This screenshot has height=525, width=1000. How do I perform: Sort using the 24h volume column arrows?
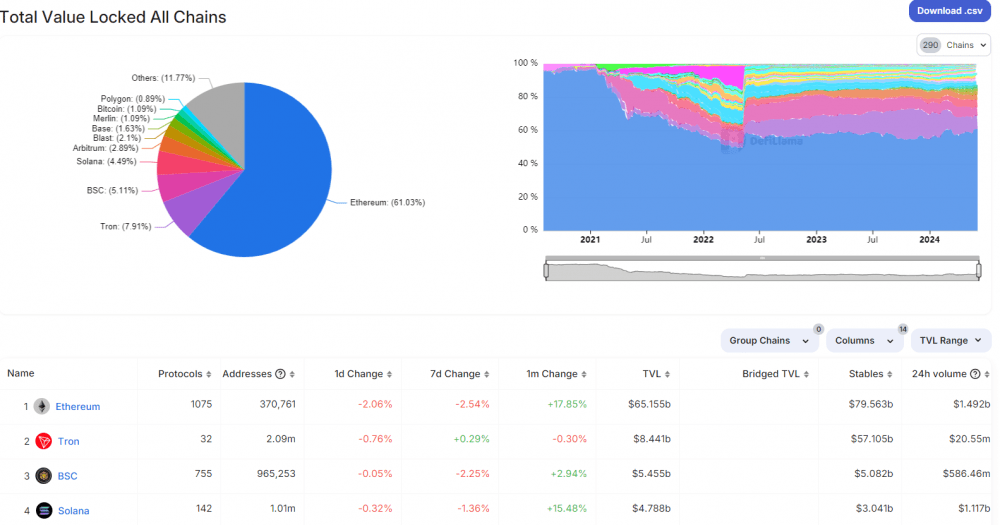pyautogui.click(x=987, y=374)
